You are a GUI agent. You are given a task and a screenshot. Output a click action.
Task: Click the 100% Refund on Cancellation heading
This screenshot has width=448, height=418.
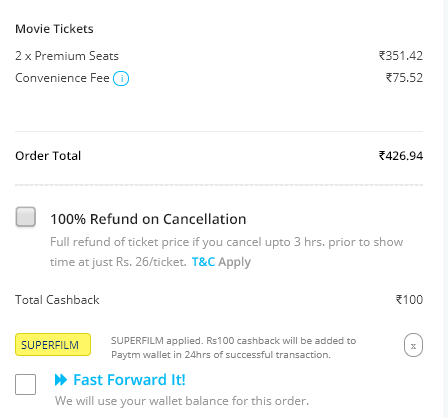pos(148,219)
